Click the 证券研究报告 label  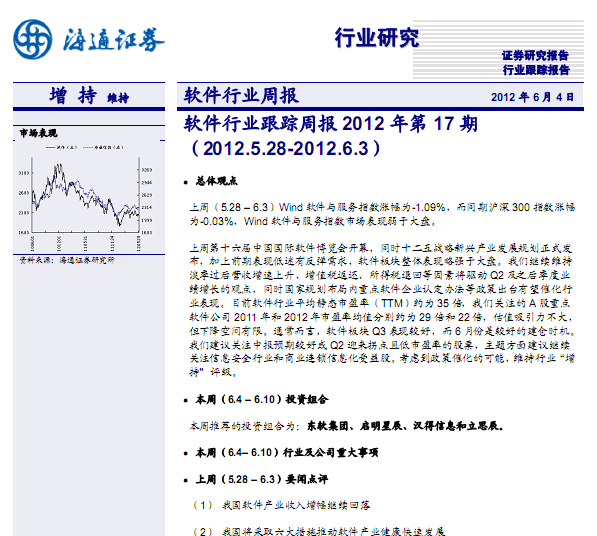(x=535, y=56)
